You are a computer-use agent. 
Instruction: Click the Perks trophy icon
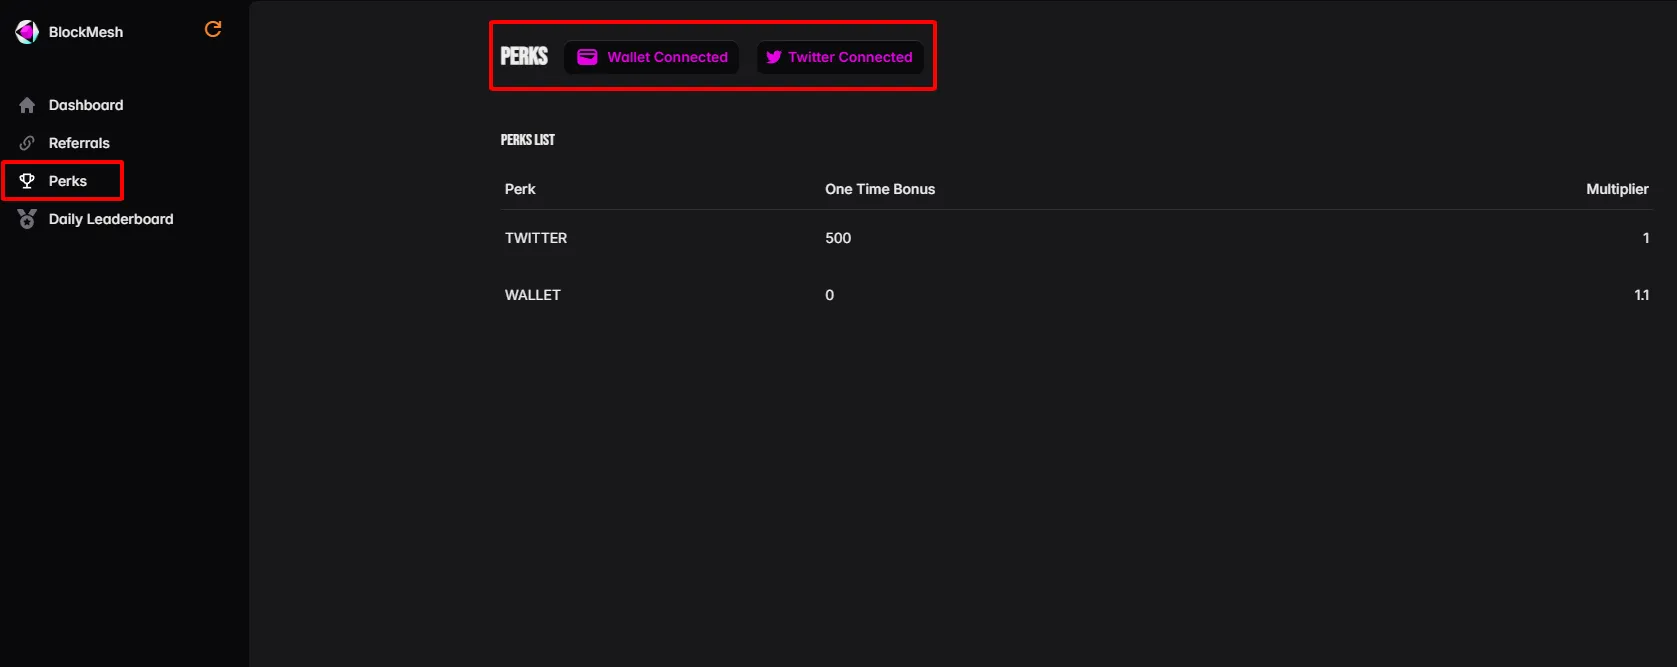pyautogui.click(x=27, y=181)
